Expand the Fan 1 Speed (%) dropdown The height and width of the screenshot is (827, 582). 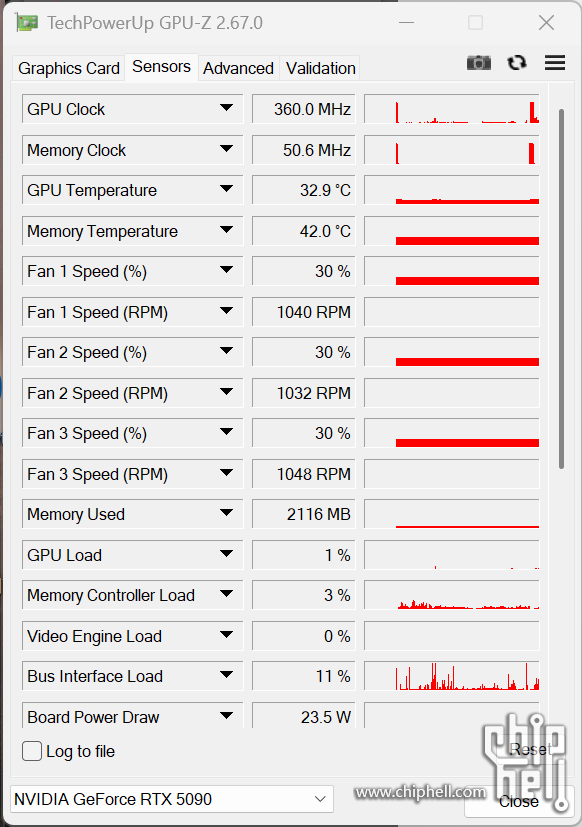point(226,270)
